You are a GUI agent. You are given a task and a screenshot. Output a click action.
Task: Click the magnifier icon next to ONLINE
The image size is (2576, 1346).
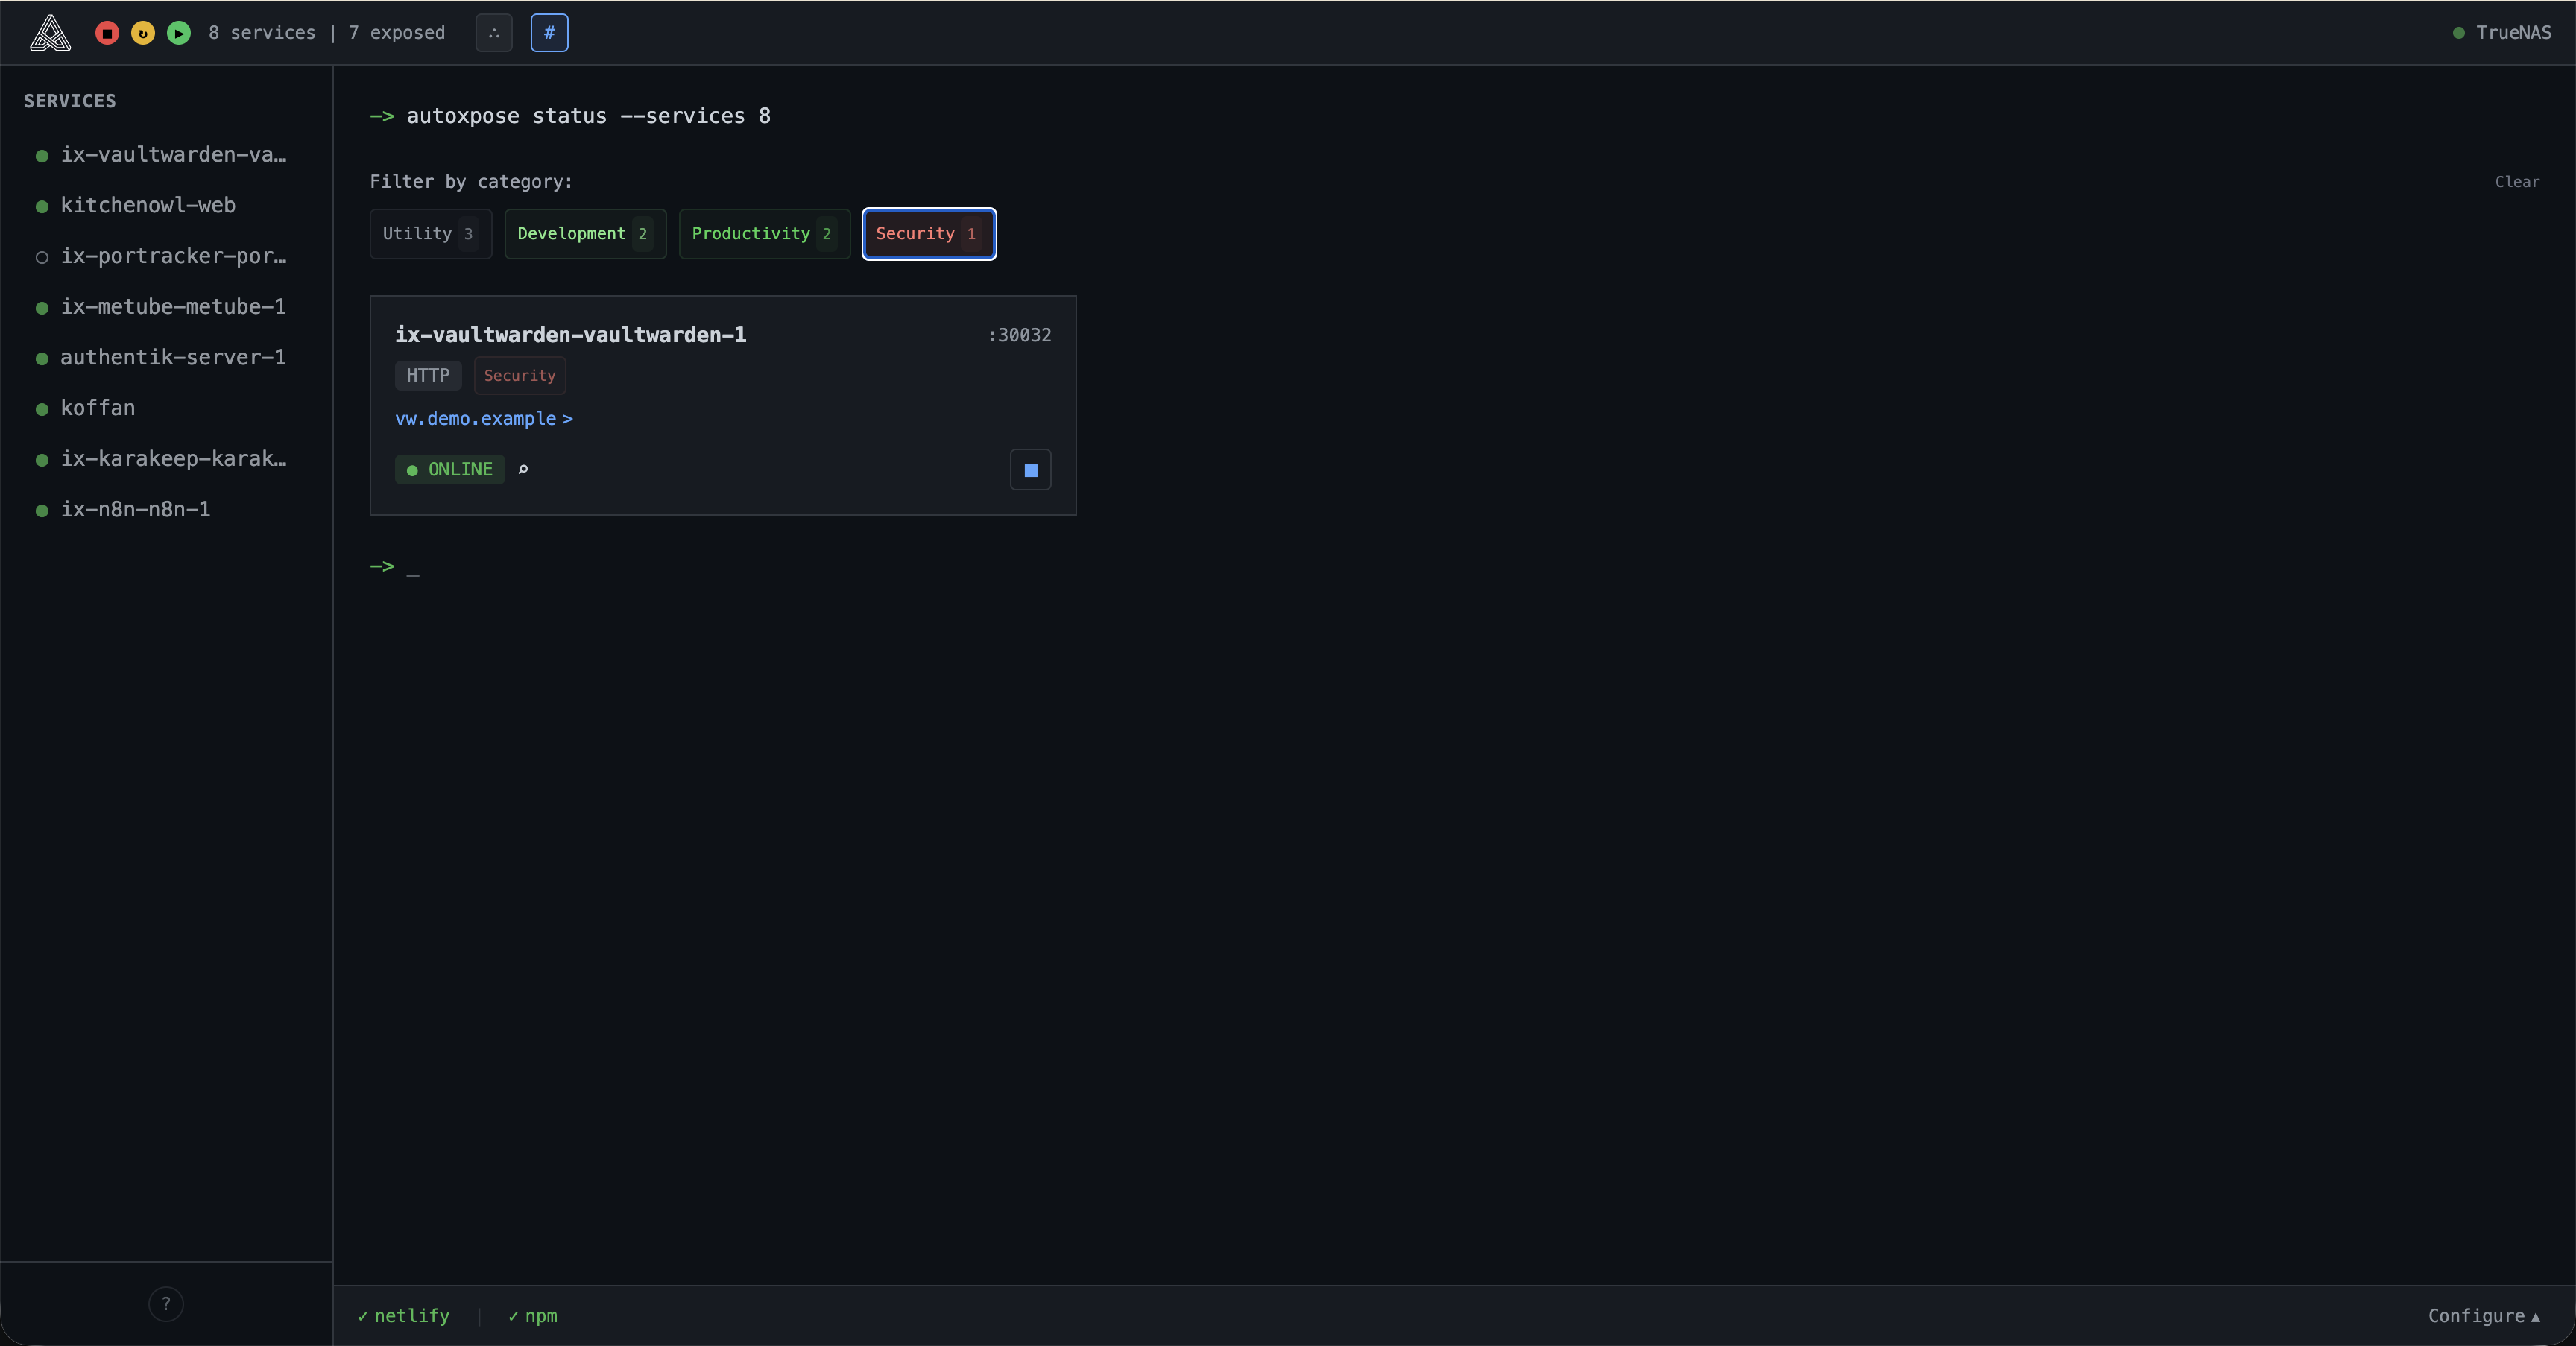pos(524,470)
